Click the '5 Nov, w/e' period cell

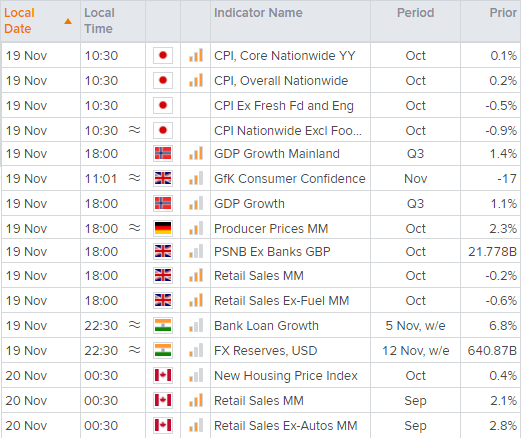(415, 325)
